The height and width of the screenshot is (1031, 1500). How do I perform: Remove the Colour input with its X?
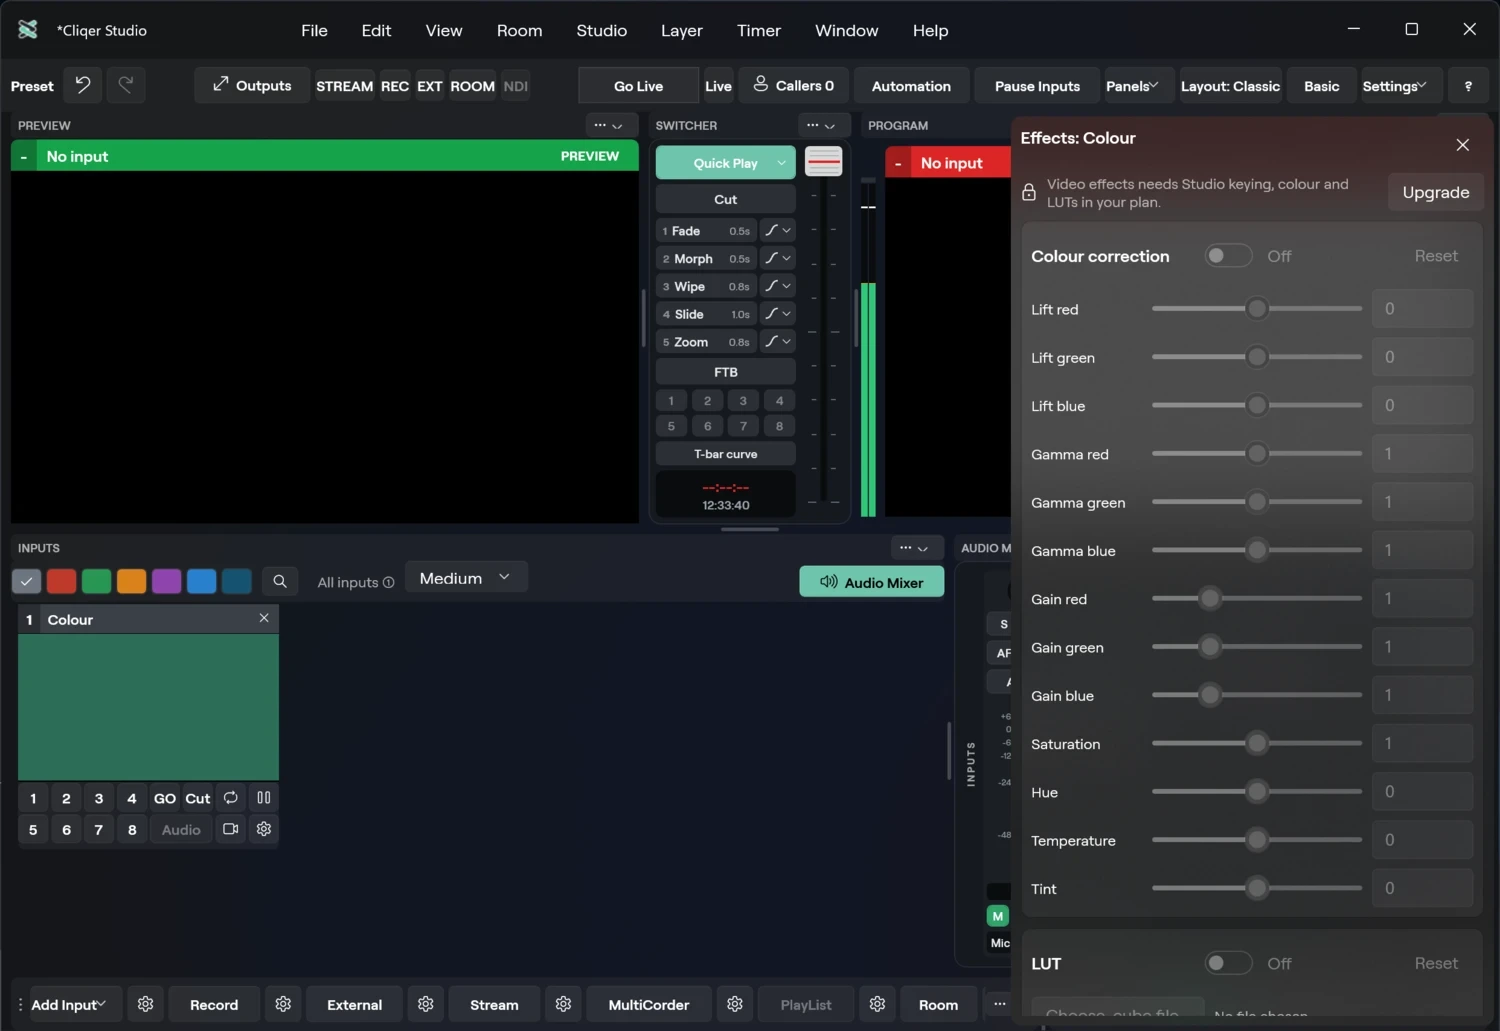pyautogui.click(x=264, y=618)
